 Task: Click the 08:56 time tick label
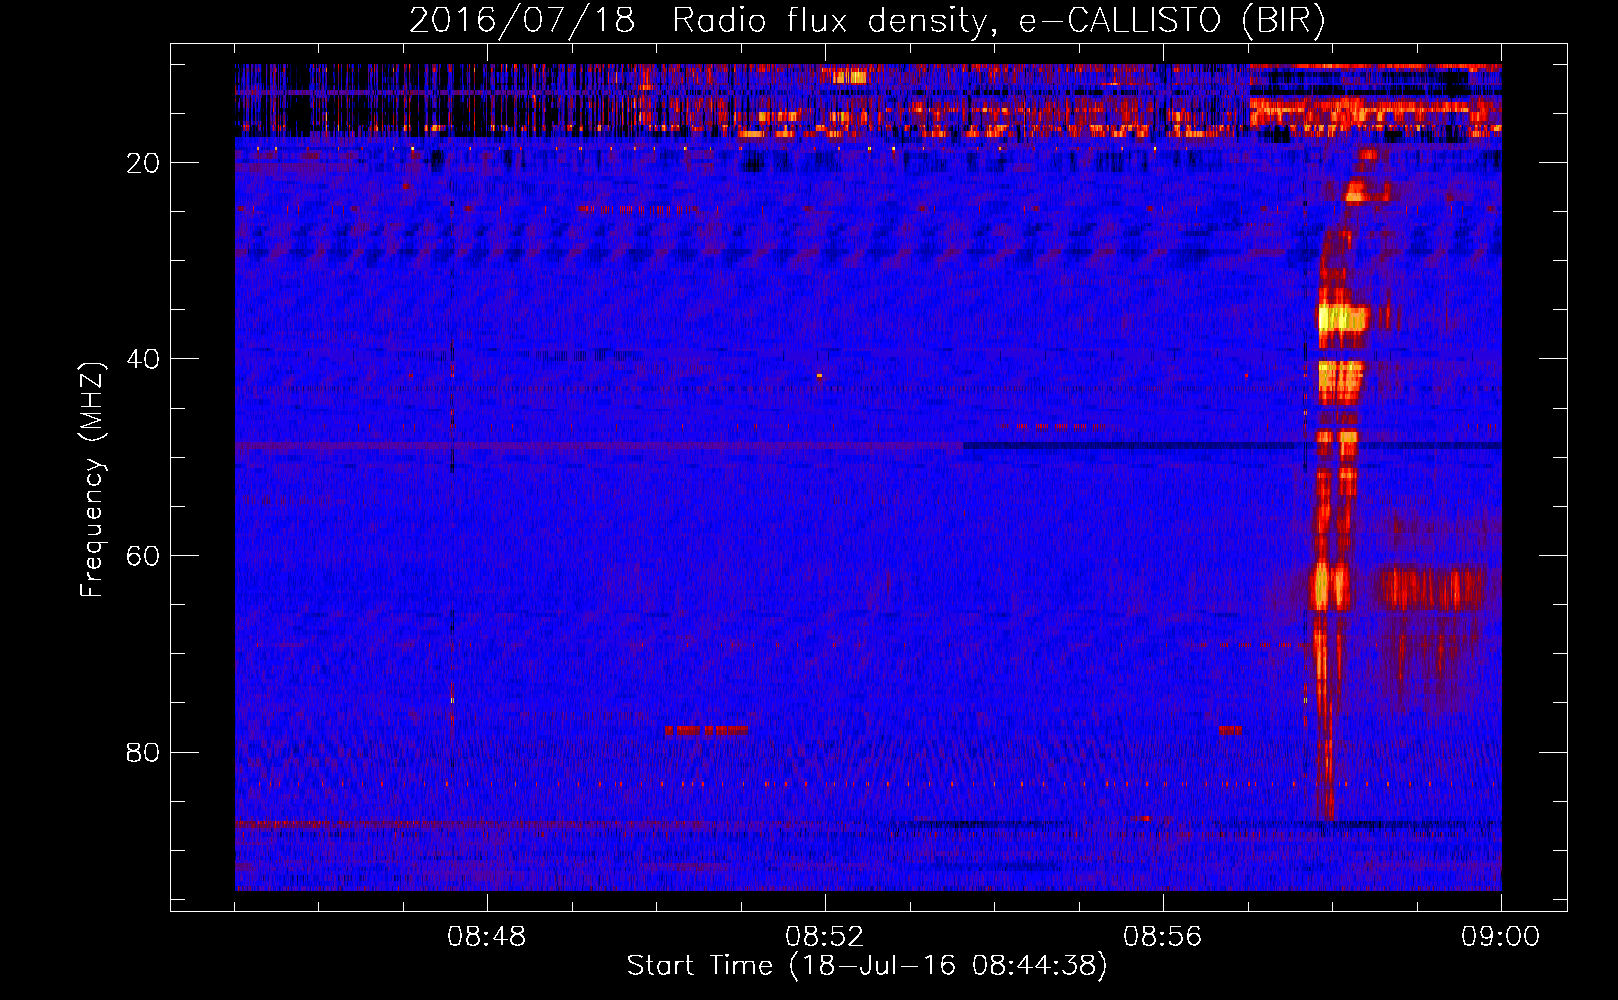(1163, 937)
